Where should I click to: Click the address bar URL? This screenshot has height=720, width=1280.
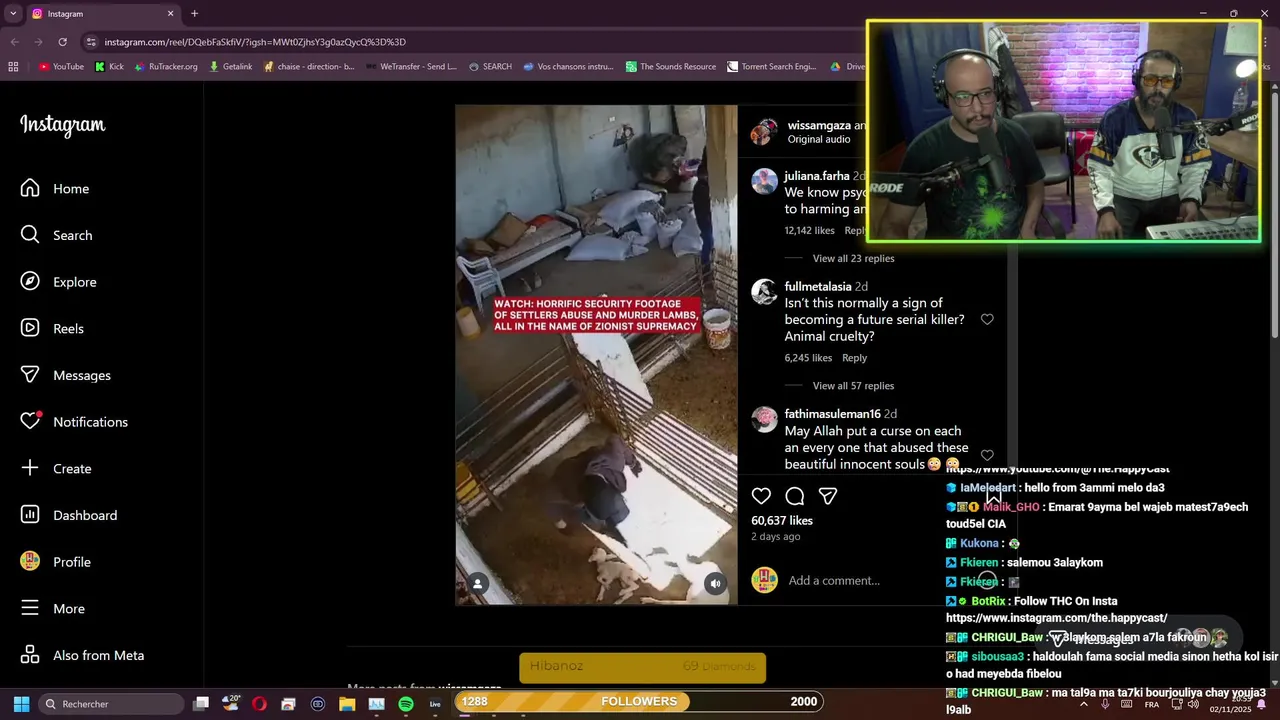pyautogui.click(x=255, y=42)
